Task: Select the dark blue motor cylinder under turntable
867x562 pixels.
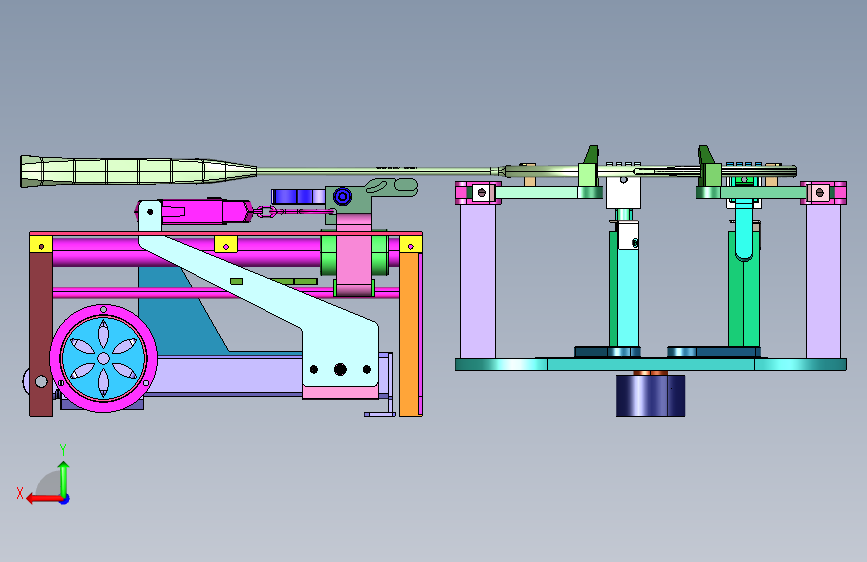Action: 650,395
